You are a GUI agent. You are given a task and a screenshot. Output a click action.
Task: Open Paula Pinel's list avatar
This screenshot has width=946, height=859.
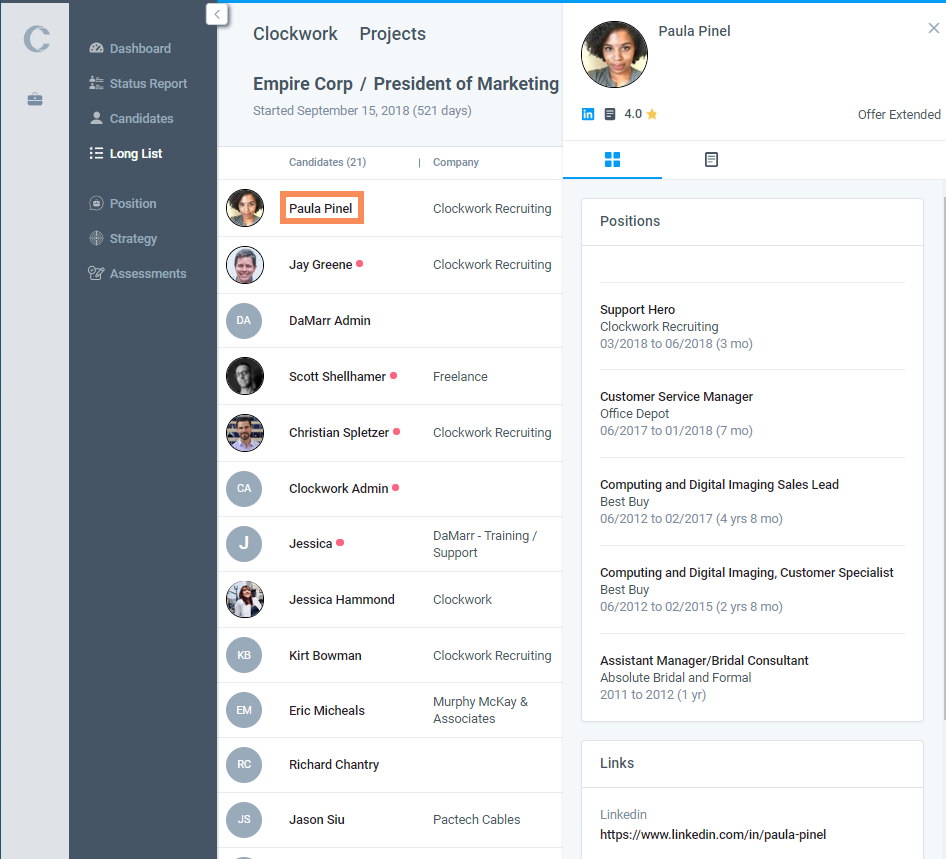pos(245,208)
